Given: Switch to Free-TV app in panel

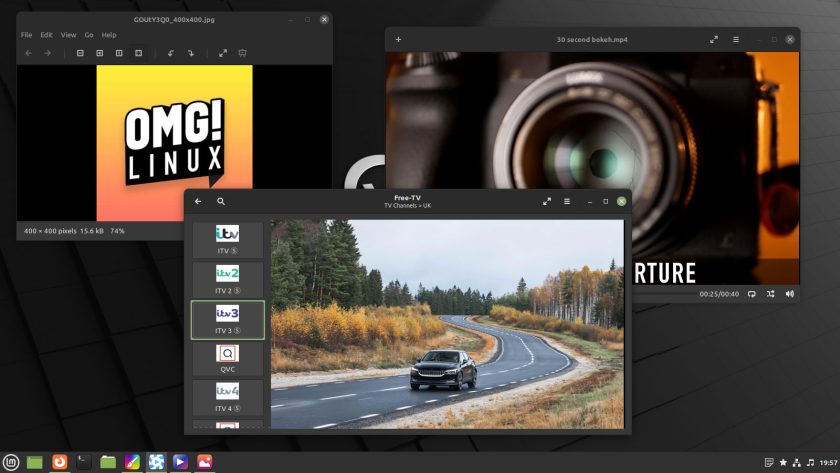Looking at the screenshot, I should click(x=156, y=462).
